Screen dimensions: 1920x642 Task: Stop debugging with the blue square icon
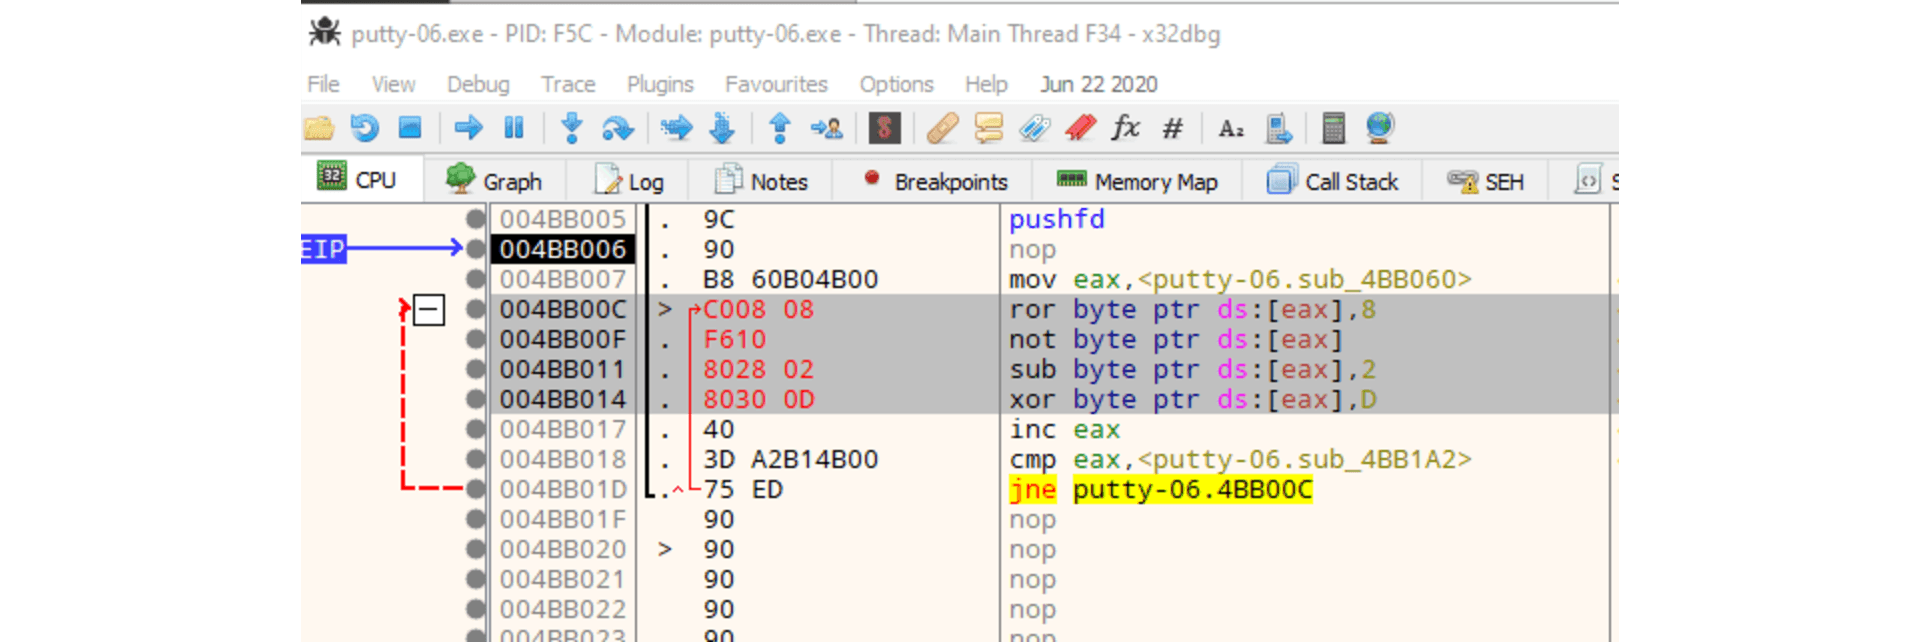[410, 128]
